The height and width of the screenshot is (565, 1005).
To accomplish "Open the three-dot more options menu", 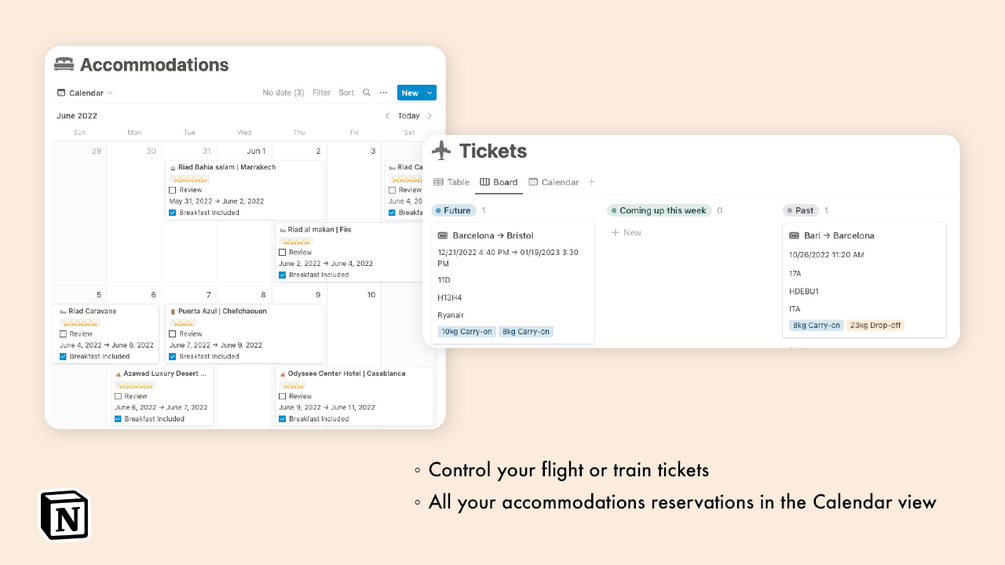I will (384, 93).
